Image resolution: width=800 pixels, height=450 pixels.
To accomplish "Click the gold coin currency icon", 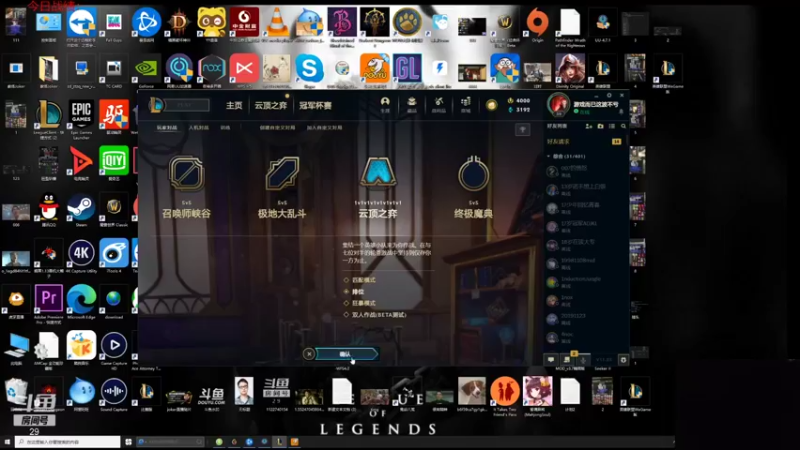I will click(491, 105).
